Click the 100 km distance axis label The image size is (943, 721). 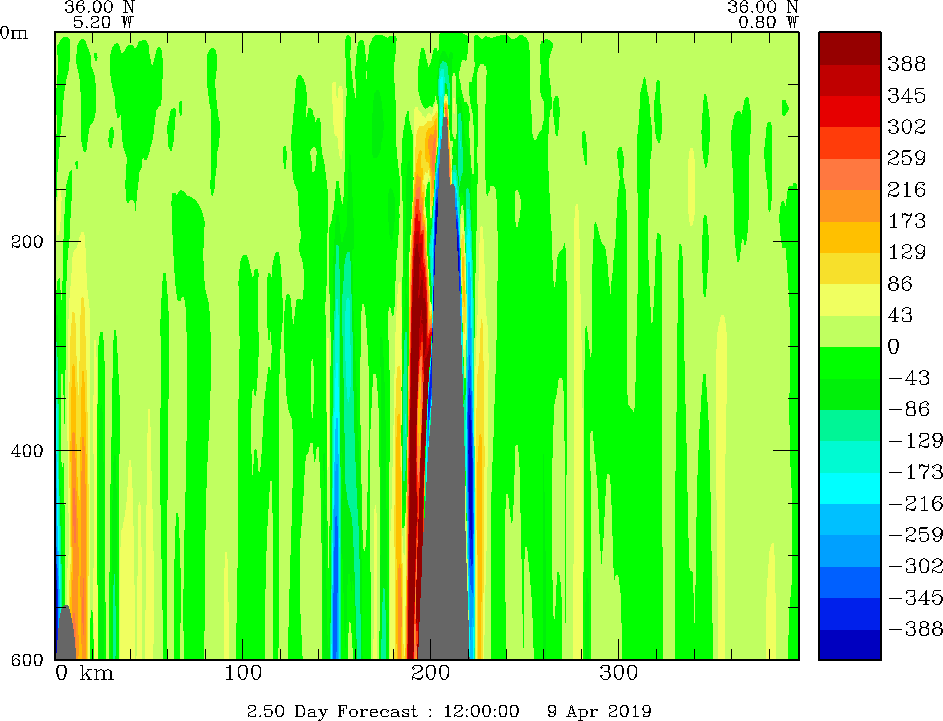(x=242, y=672)
